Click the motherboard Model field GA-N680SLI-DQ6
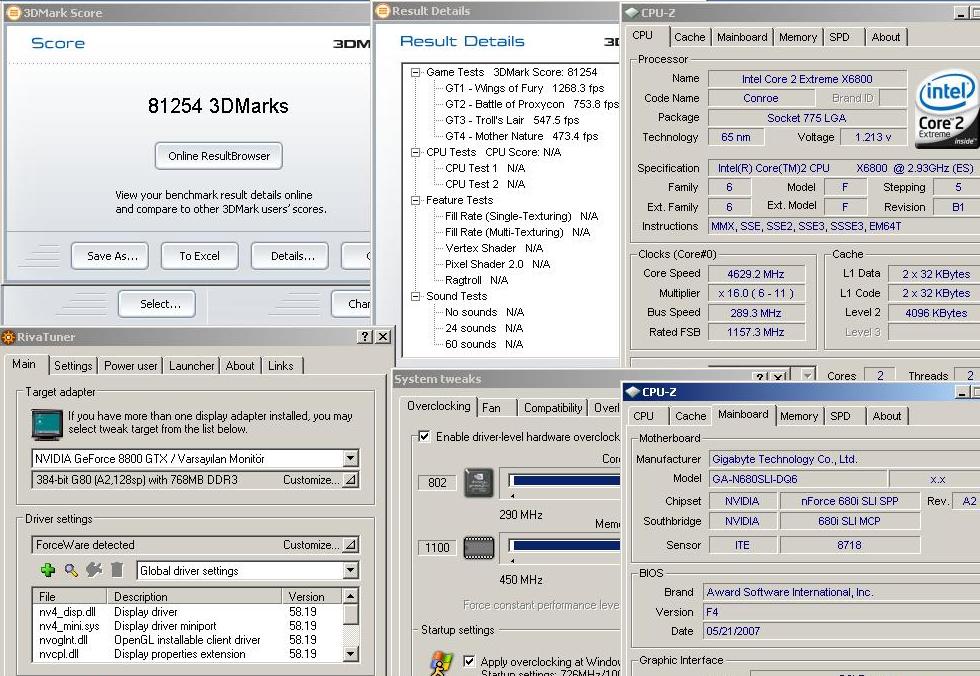 pyautogui.click(x=798, y=479)
